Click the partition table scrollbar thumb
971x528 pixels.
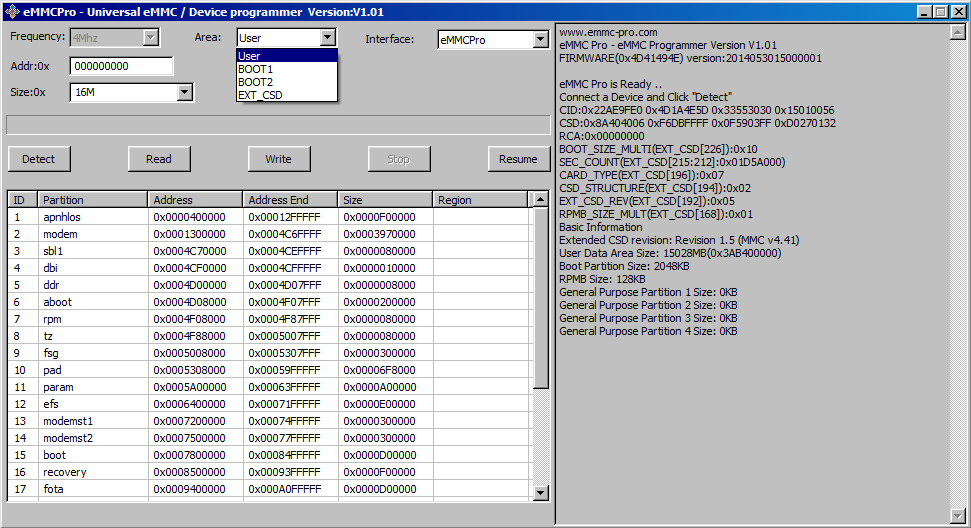pyautogui.click(x=541, y=298)
